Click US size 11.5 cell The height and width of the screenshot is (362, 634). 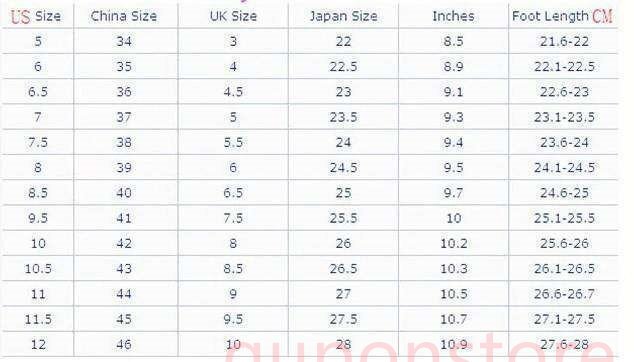click(x=38, y=320)
